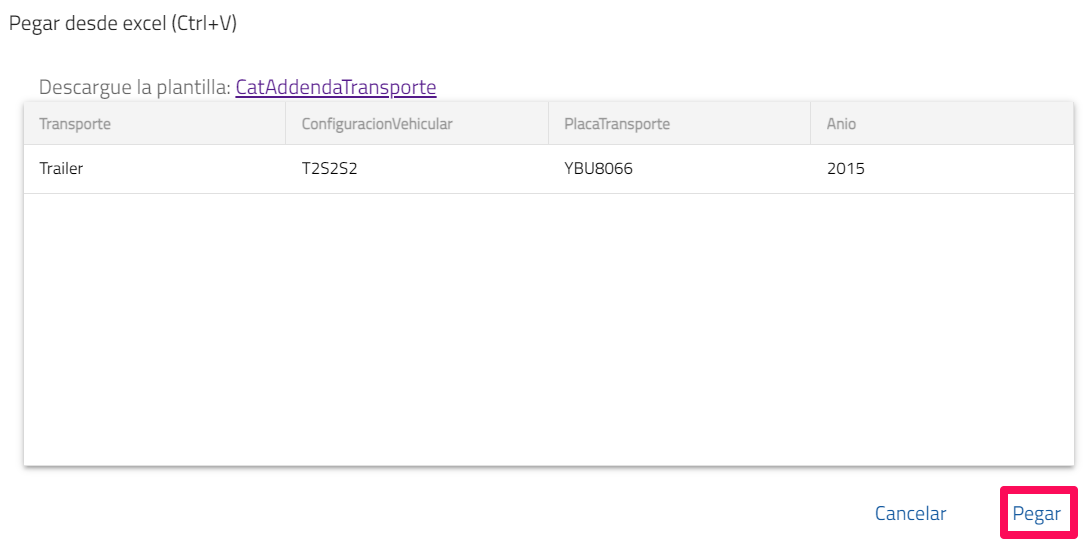
Task: Click the boundary between Transporte and ConfiguracionVehicular headers
Action: [x=286, y=124]
